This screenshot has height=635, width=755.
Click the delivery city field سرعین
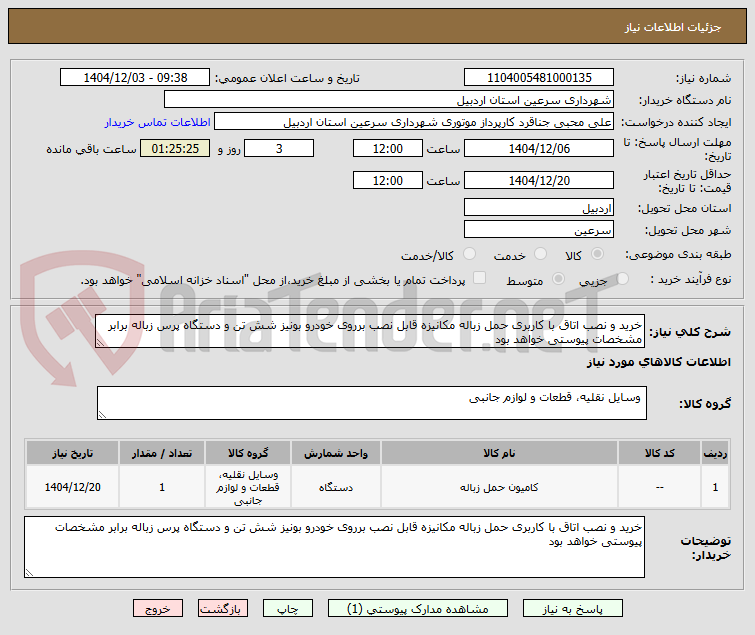point(539,229)
